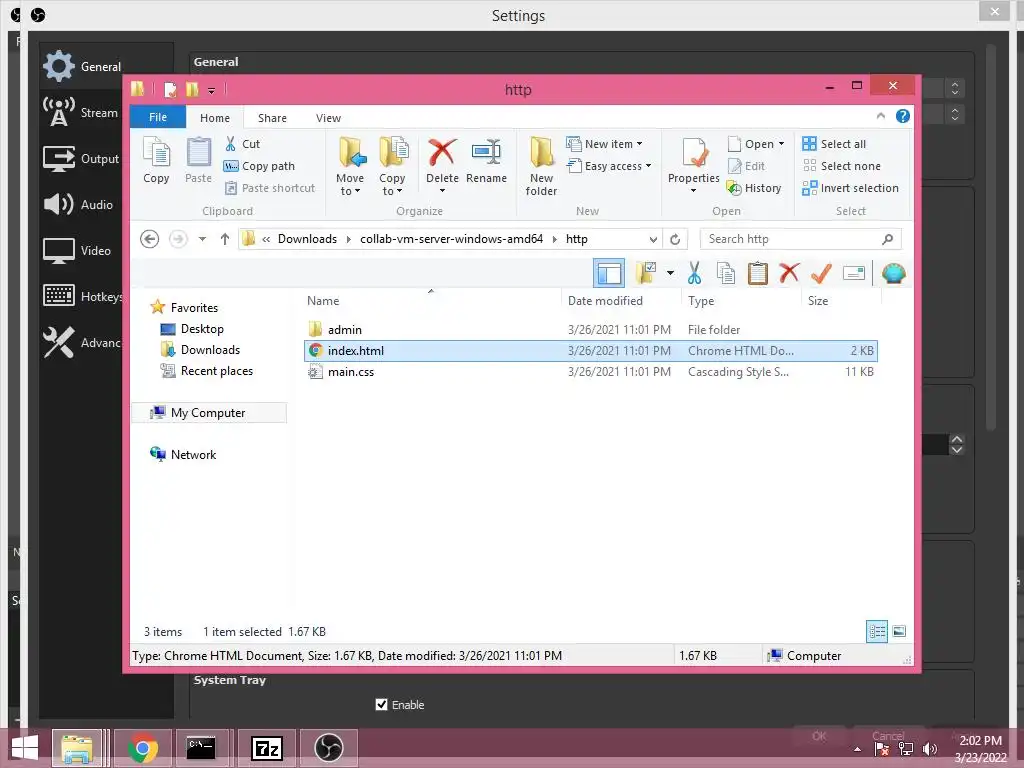
Task: Open the Easy access dropdown
Action: (648, 166)
